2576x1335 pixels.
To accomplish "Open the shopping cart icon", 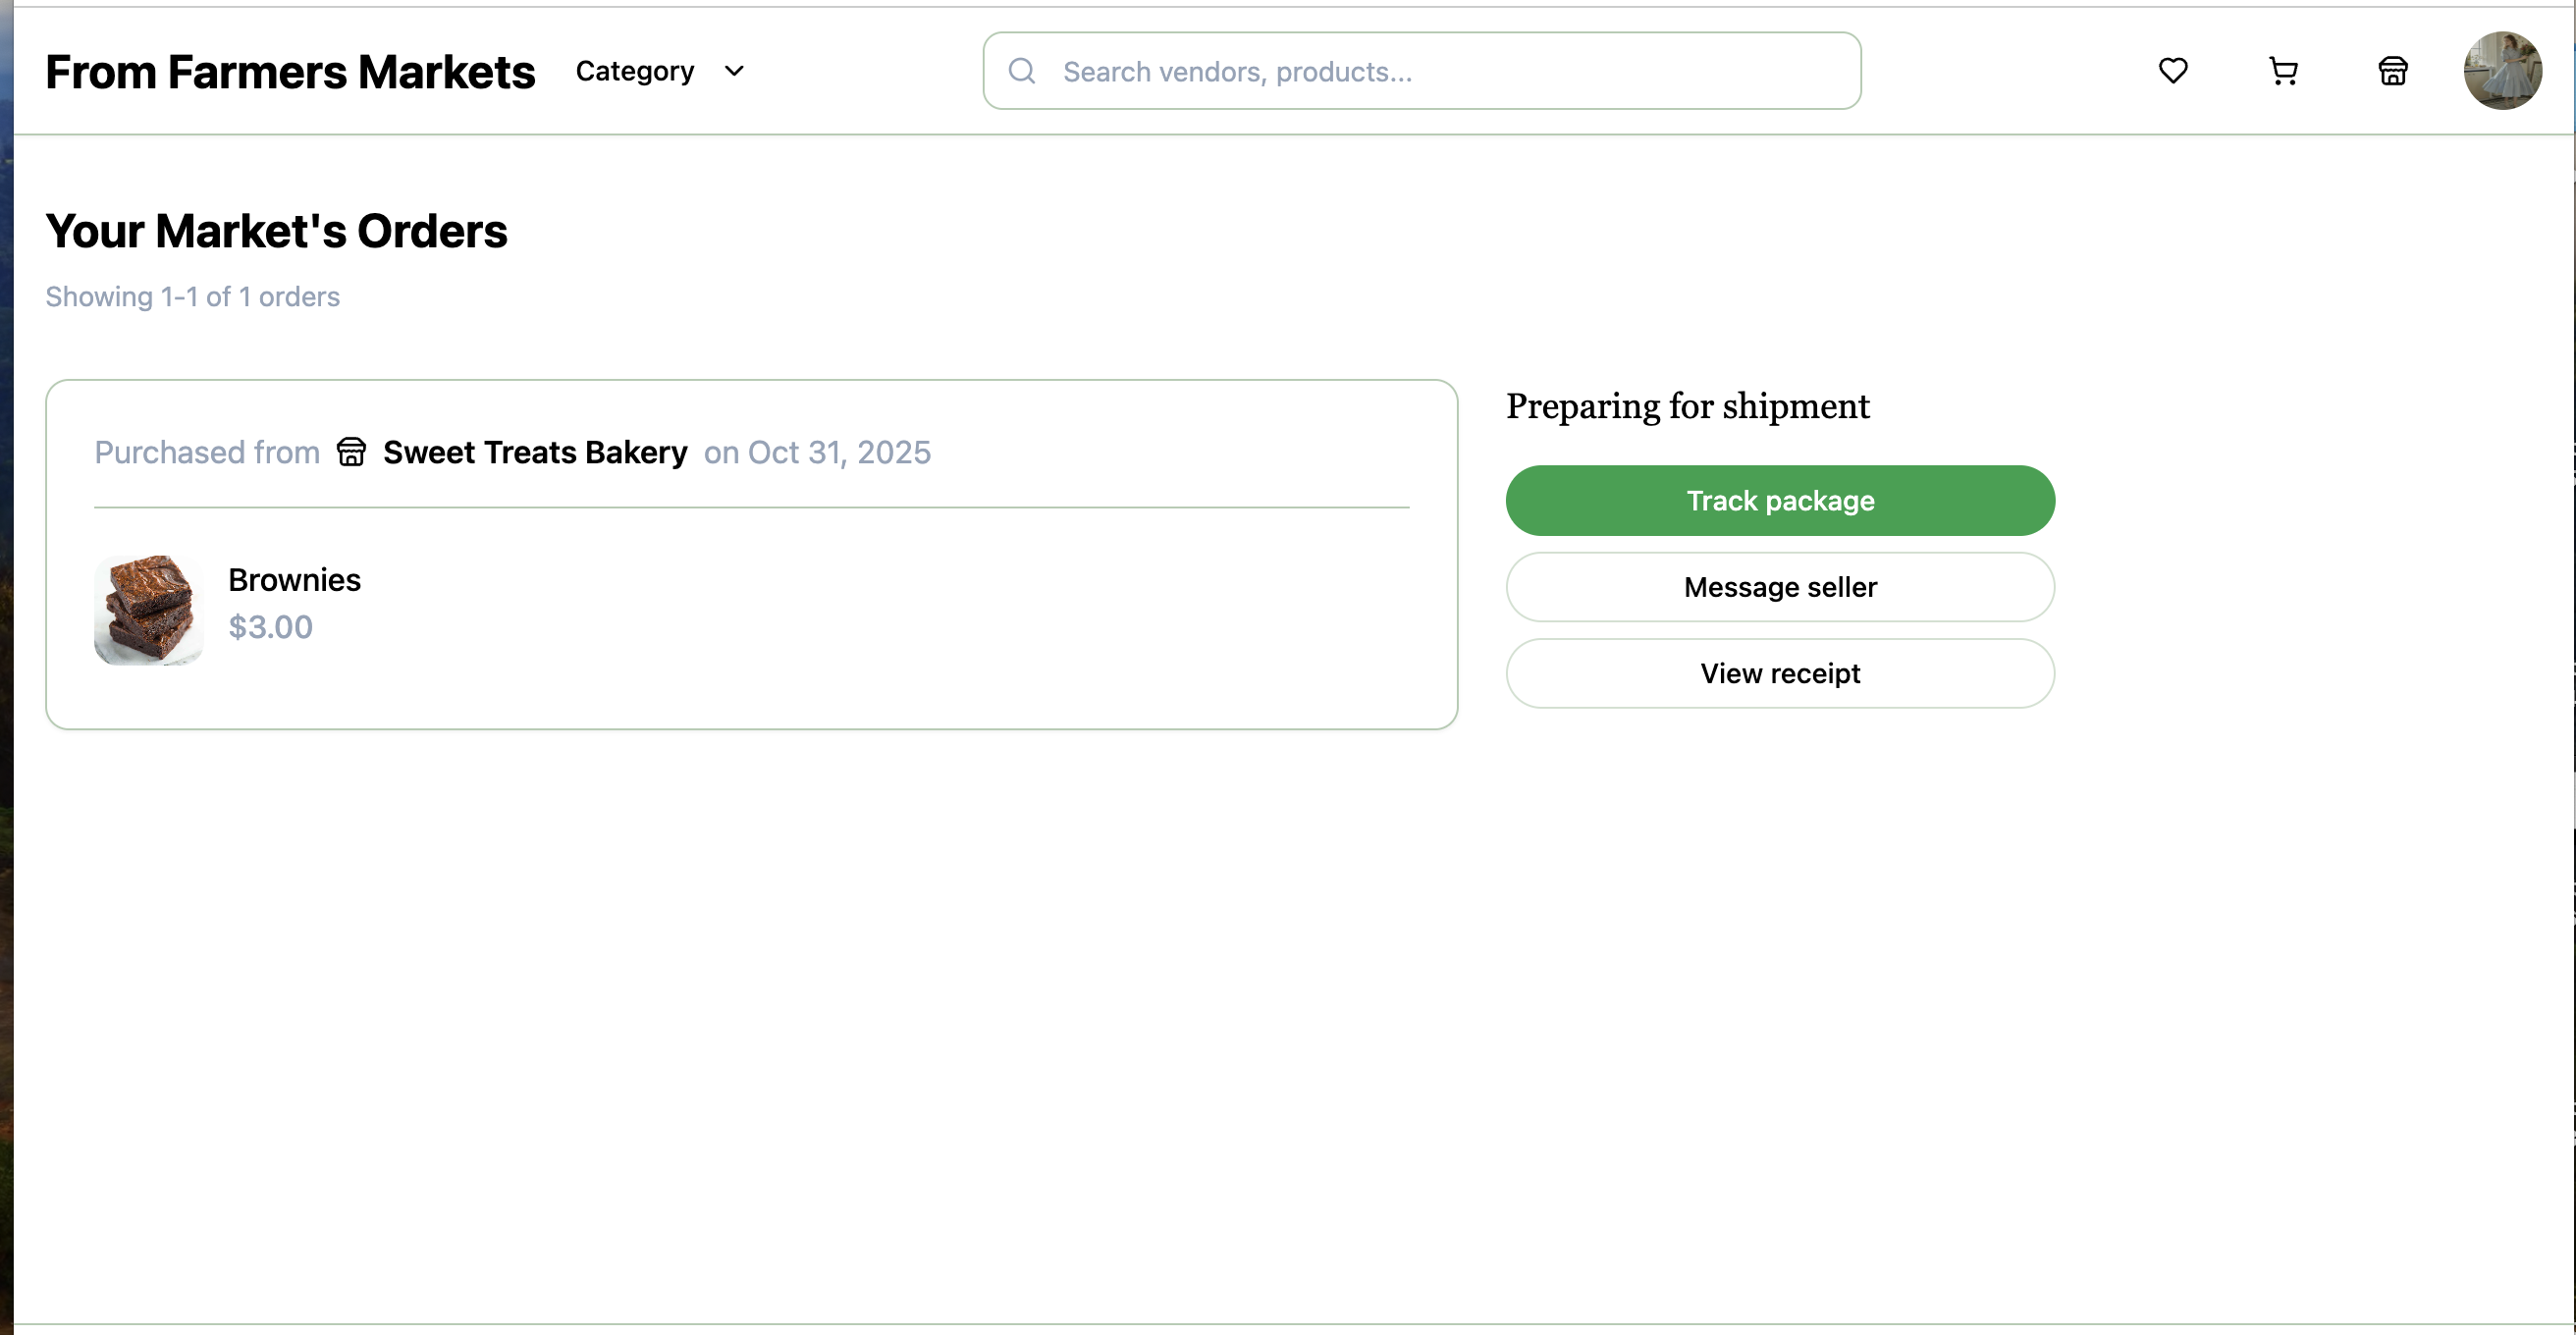I will tap(2283, 71).
